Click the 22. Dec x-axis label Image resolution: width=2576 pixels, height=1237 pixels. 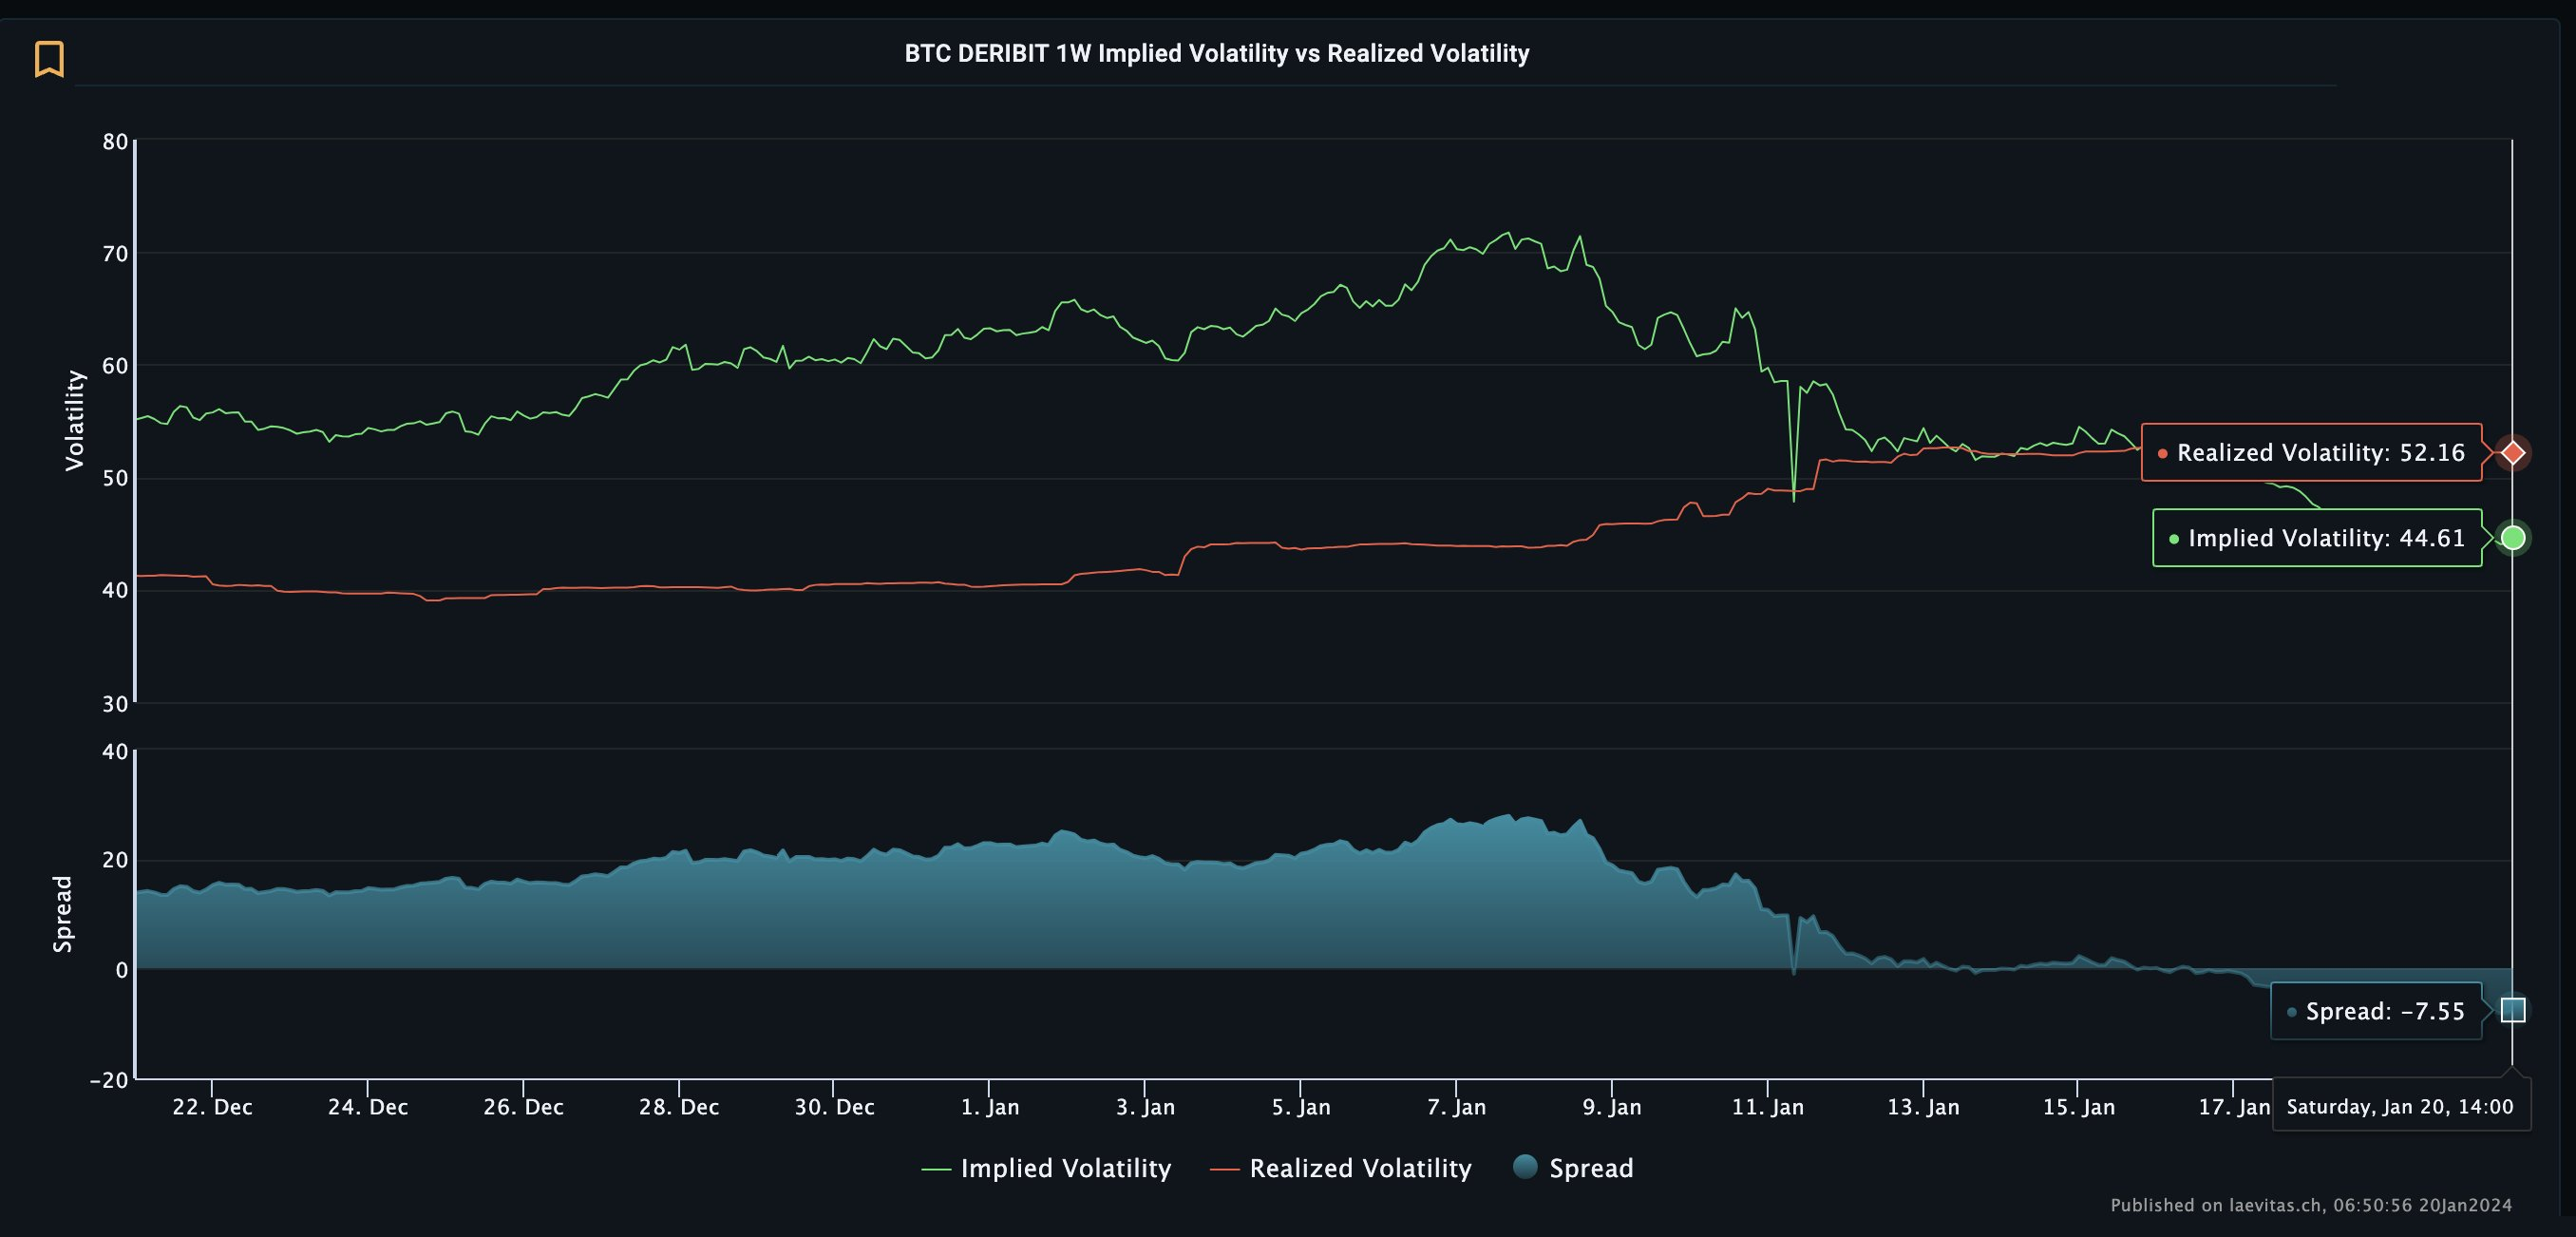[x=212, y=1107]
